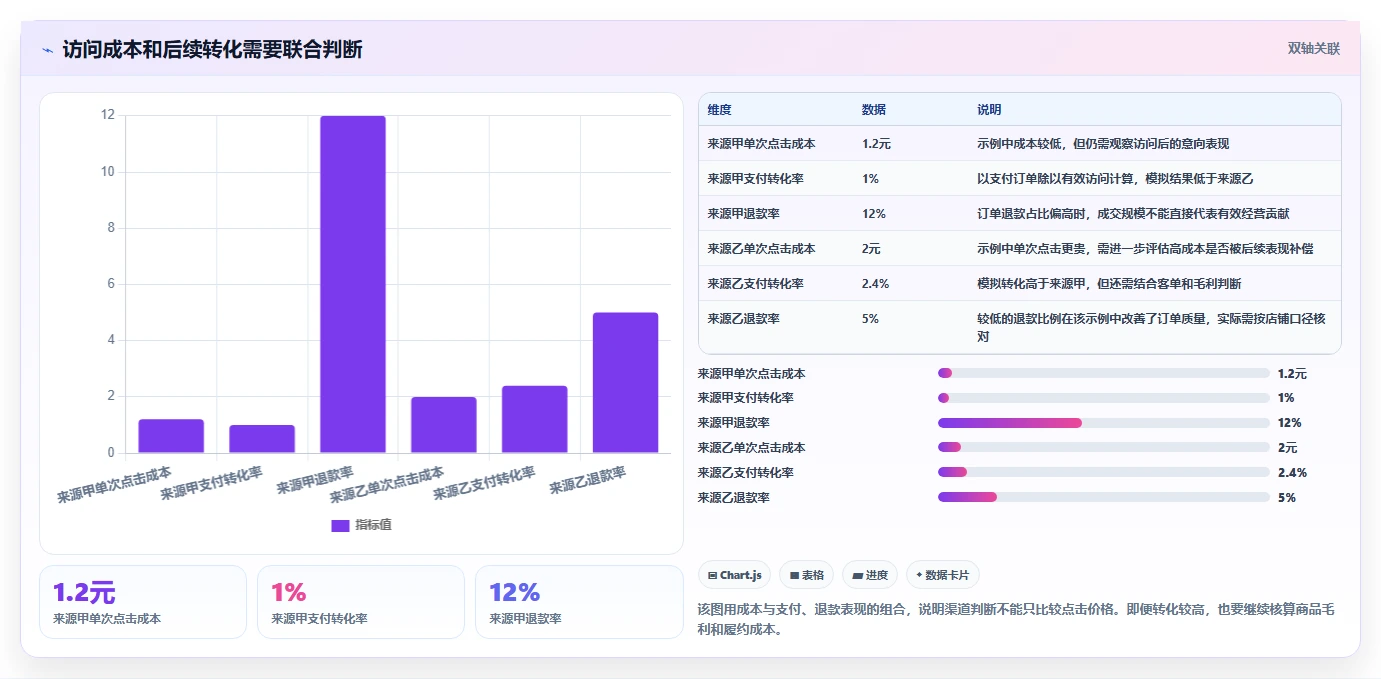1381x679 pixels.
Task: Click the heading 访问成本和后续转化需要联合判断
Action: (x=212, y=49)
